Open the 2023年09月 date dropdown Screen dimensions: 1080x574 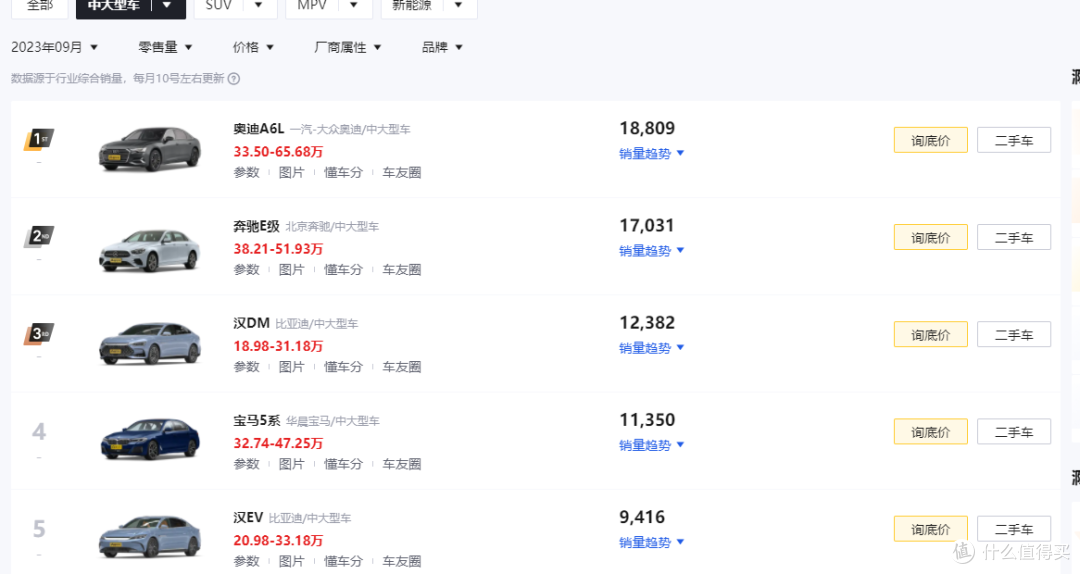(x=54, y=47)
